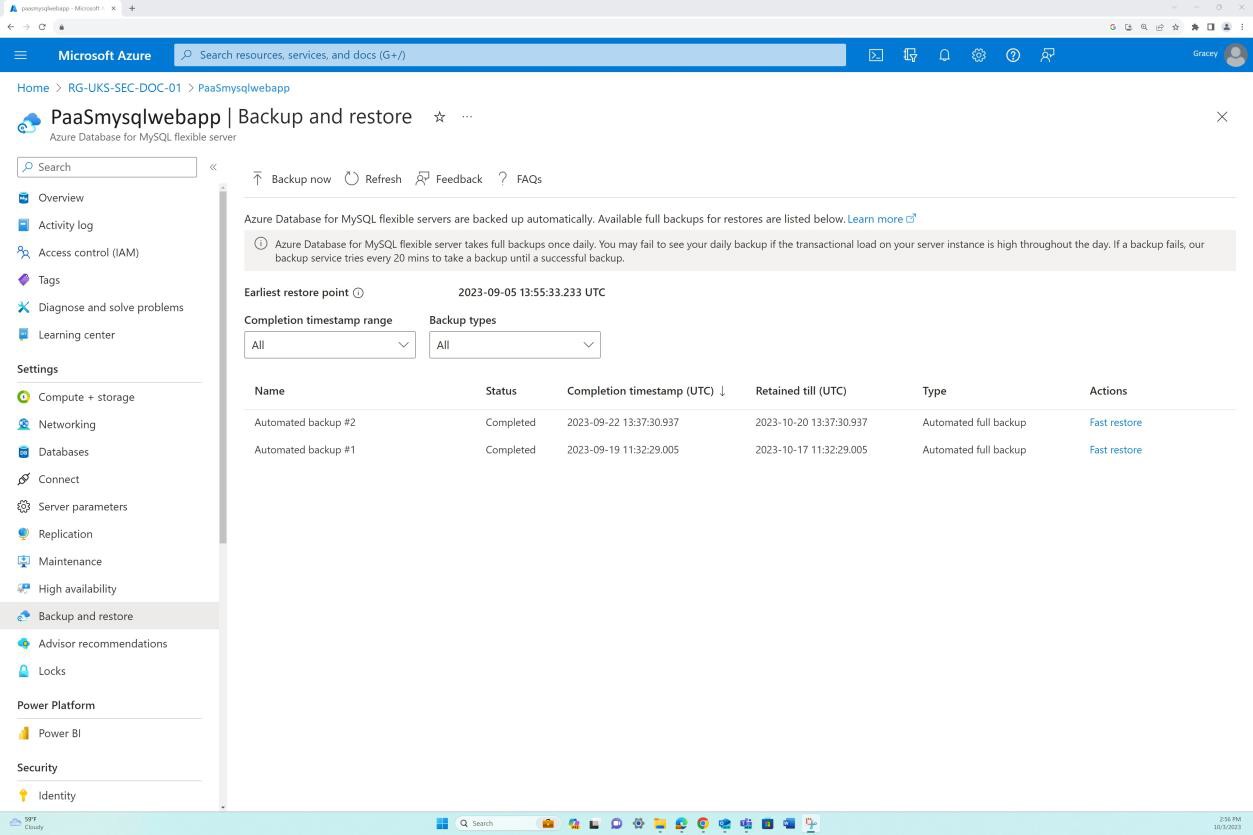1253x835 pixels.
Task: Send feedback using the top bar feedback icon
Action: pyautogui.click(x=1046, y=55)
